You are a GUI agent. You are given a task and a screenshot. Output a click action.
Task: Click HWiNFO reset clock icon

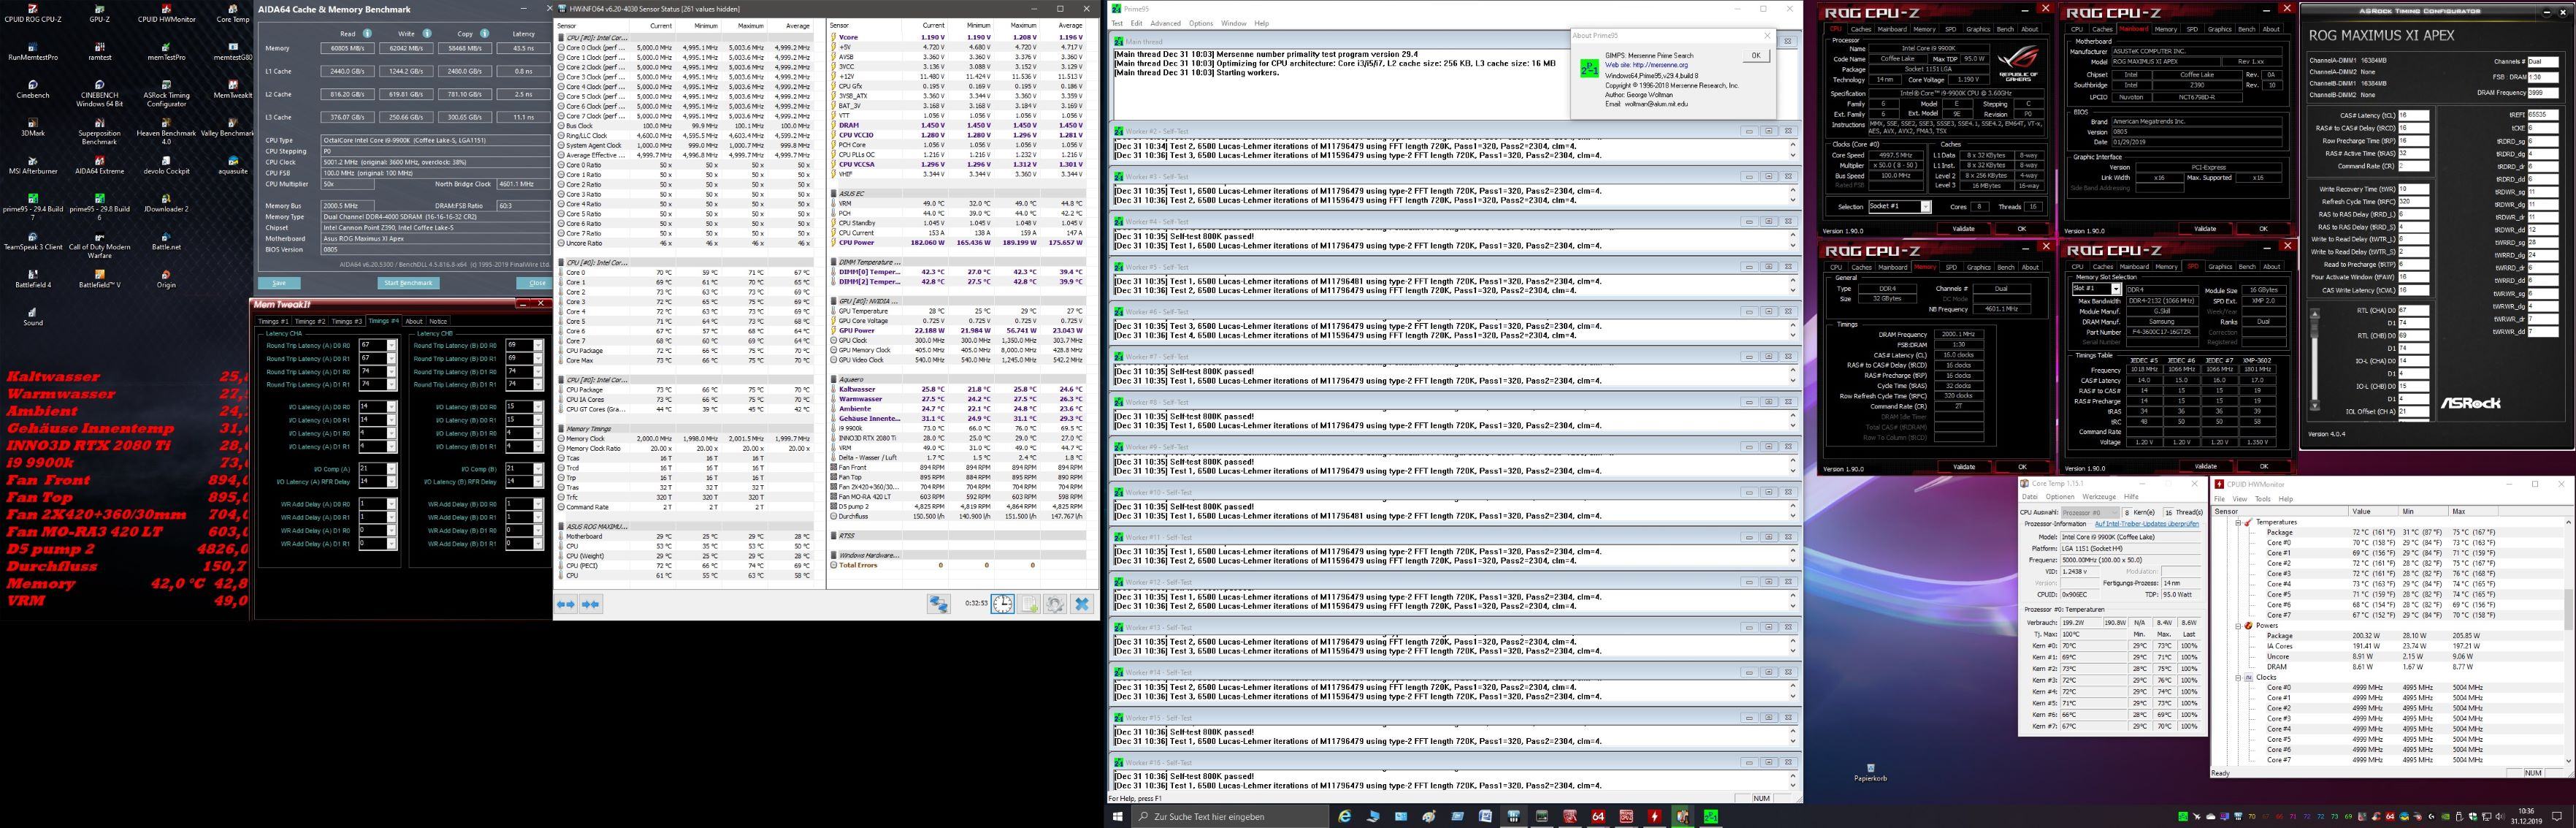pyautogui.click(x=1002, y=604)
